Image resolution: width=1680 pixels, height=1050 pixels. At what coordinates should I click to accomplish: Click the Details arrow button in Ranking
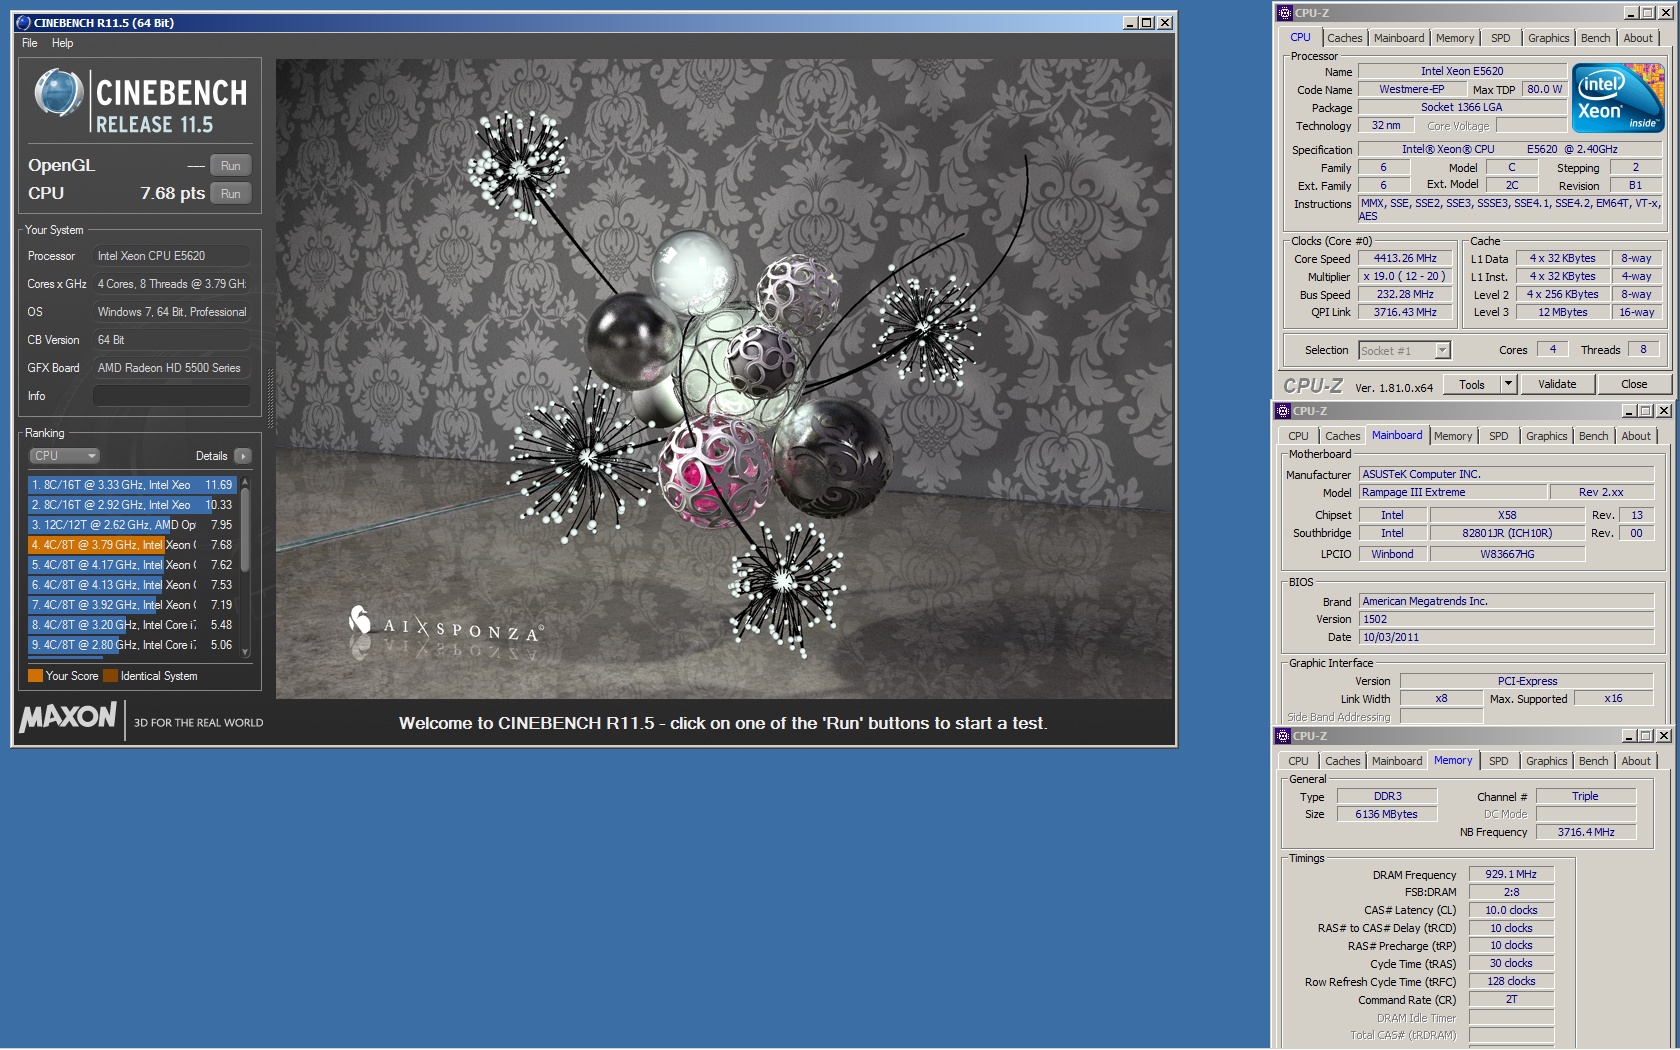point(242,456)
